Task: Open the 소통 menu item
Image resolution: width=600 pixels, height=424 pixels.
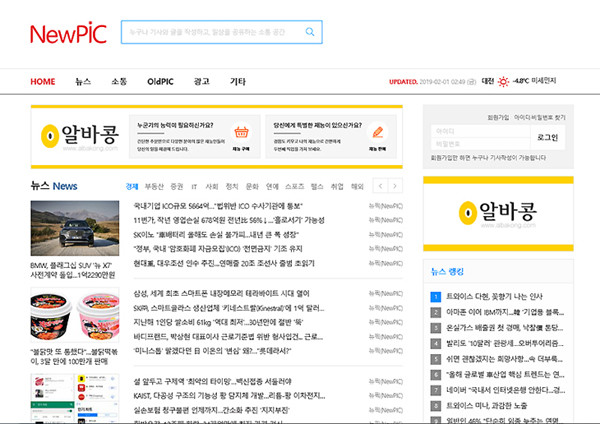Action: click(119, 82)
